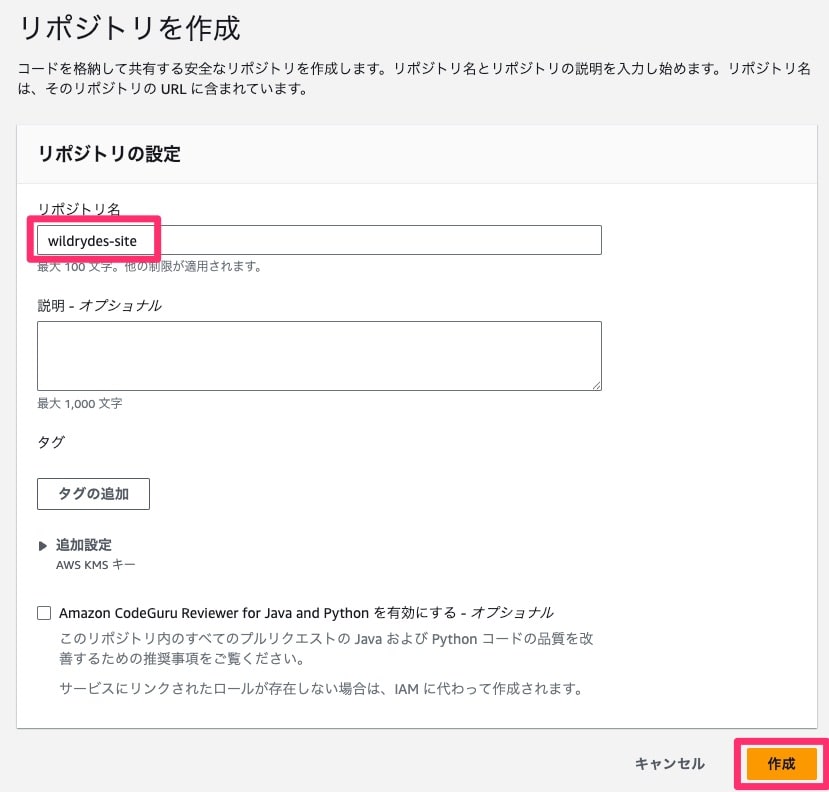829x792 pixels.
Task: Click the IAM service-linked role note
Action: 317,689
